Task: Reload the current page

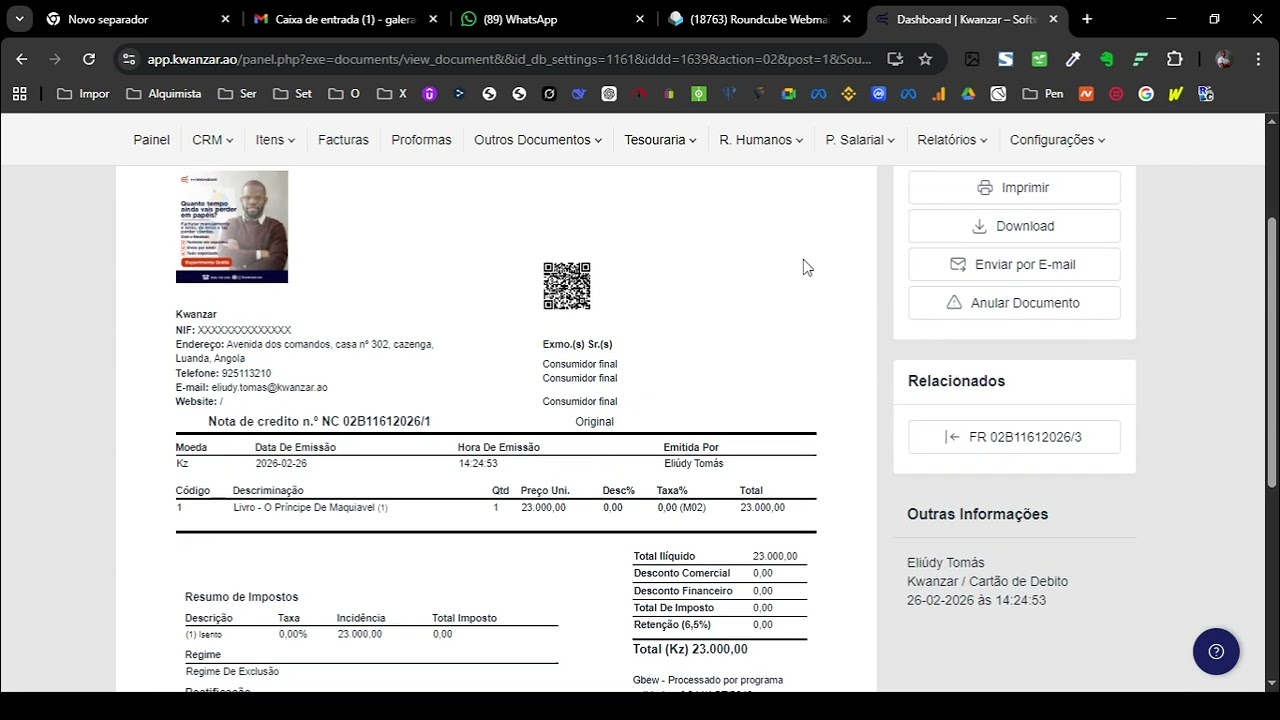Action: tap(89, 59)
